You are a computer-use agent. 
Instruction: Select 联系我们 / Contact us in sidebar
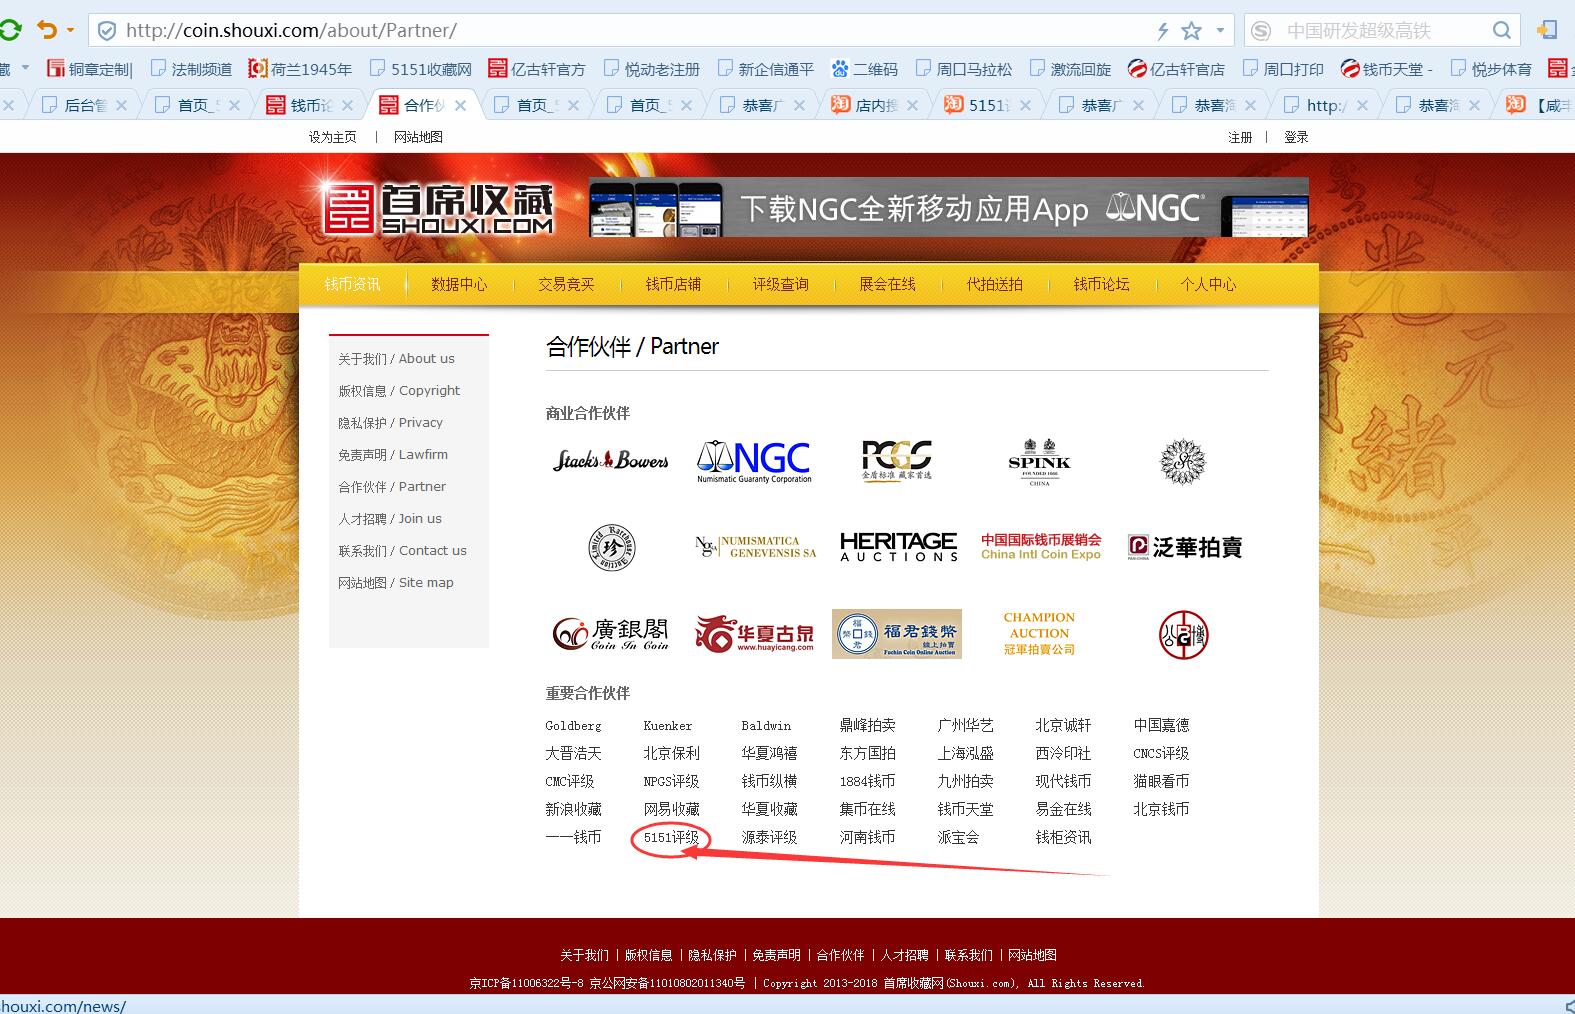[402, 551]
